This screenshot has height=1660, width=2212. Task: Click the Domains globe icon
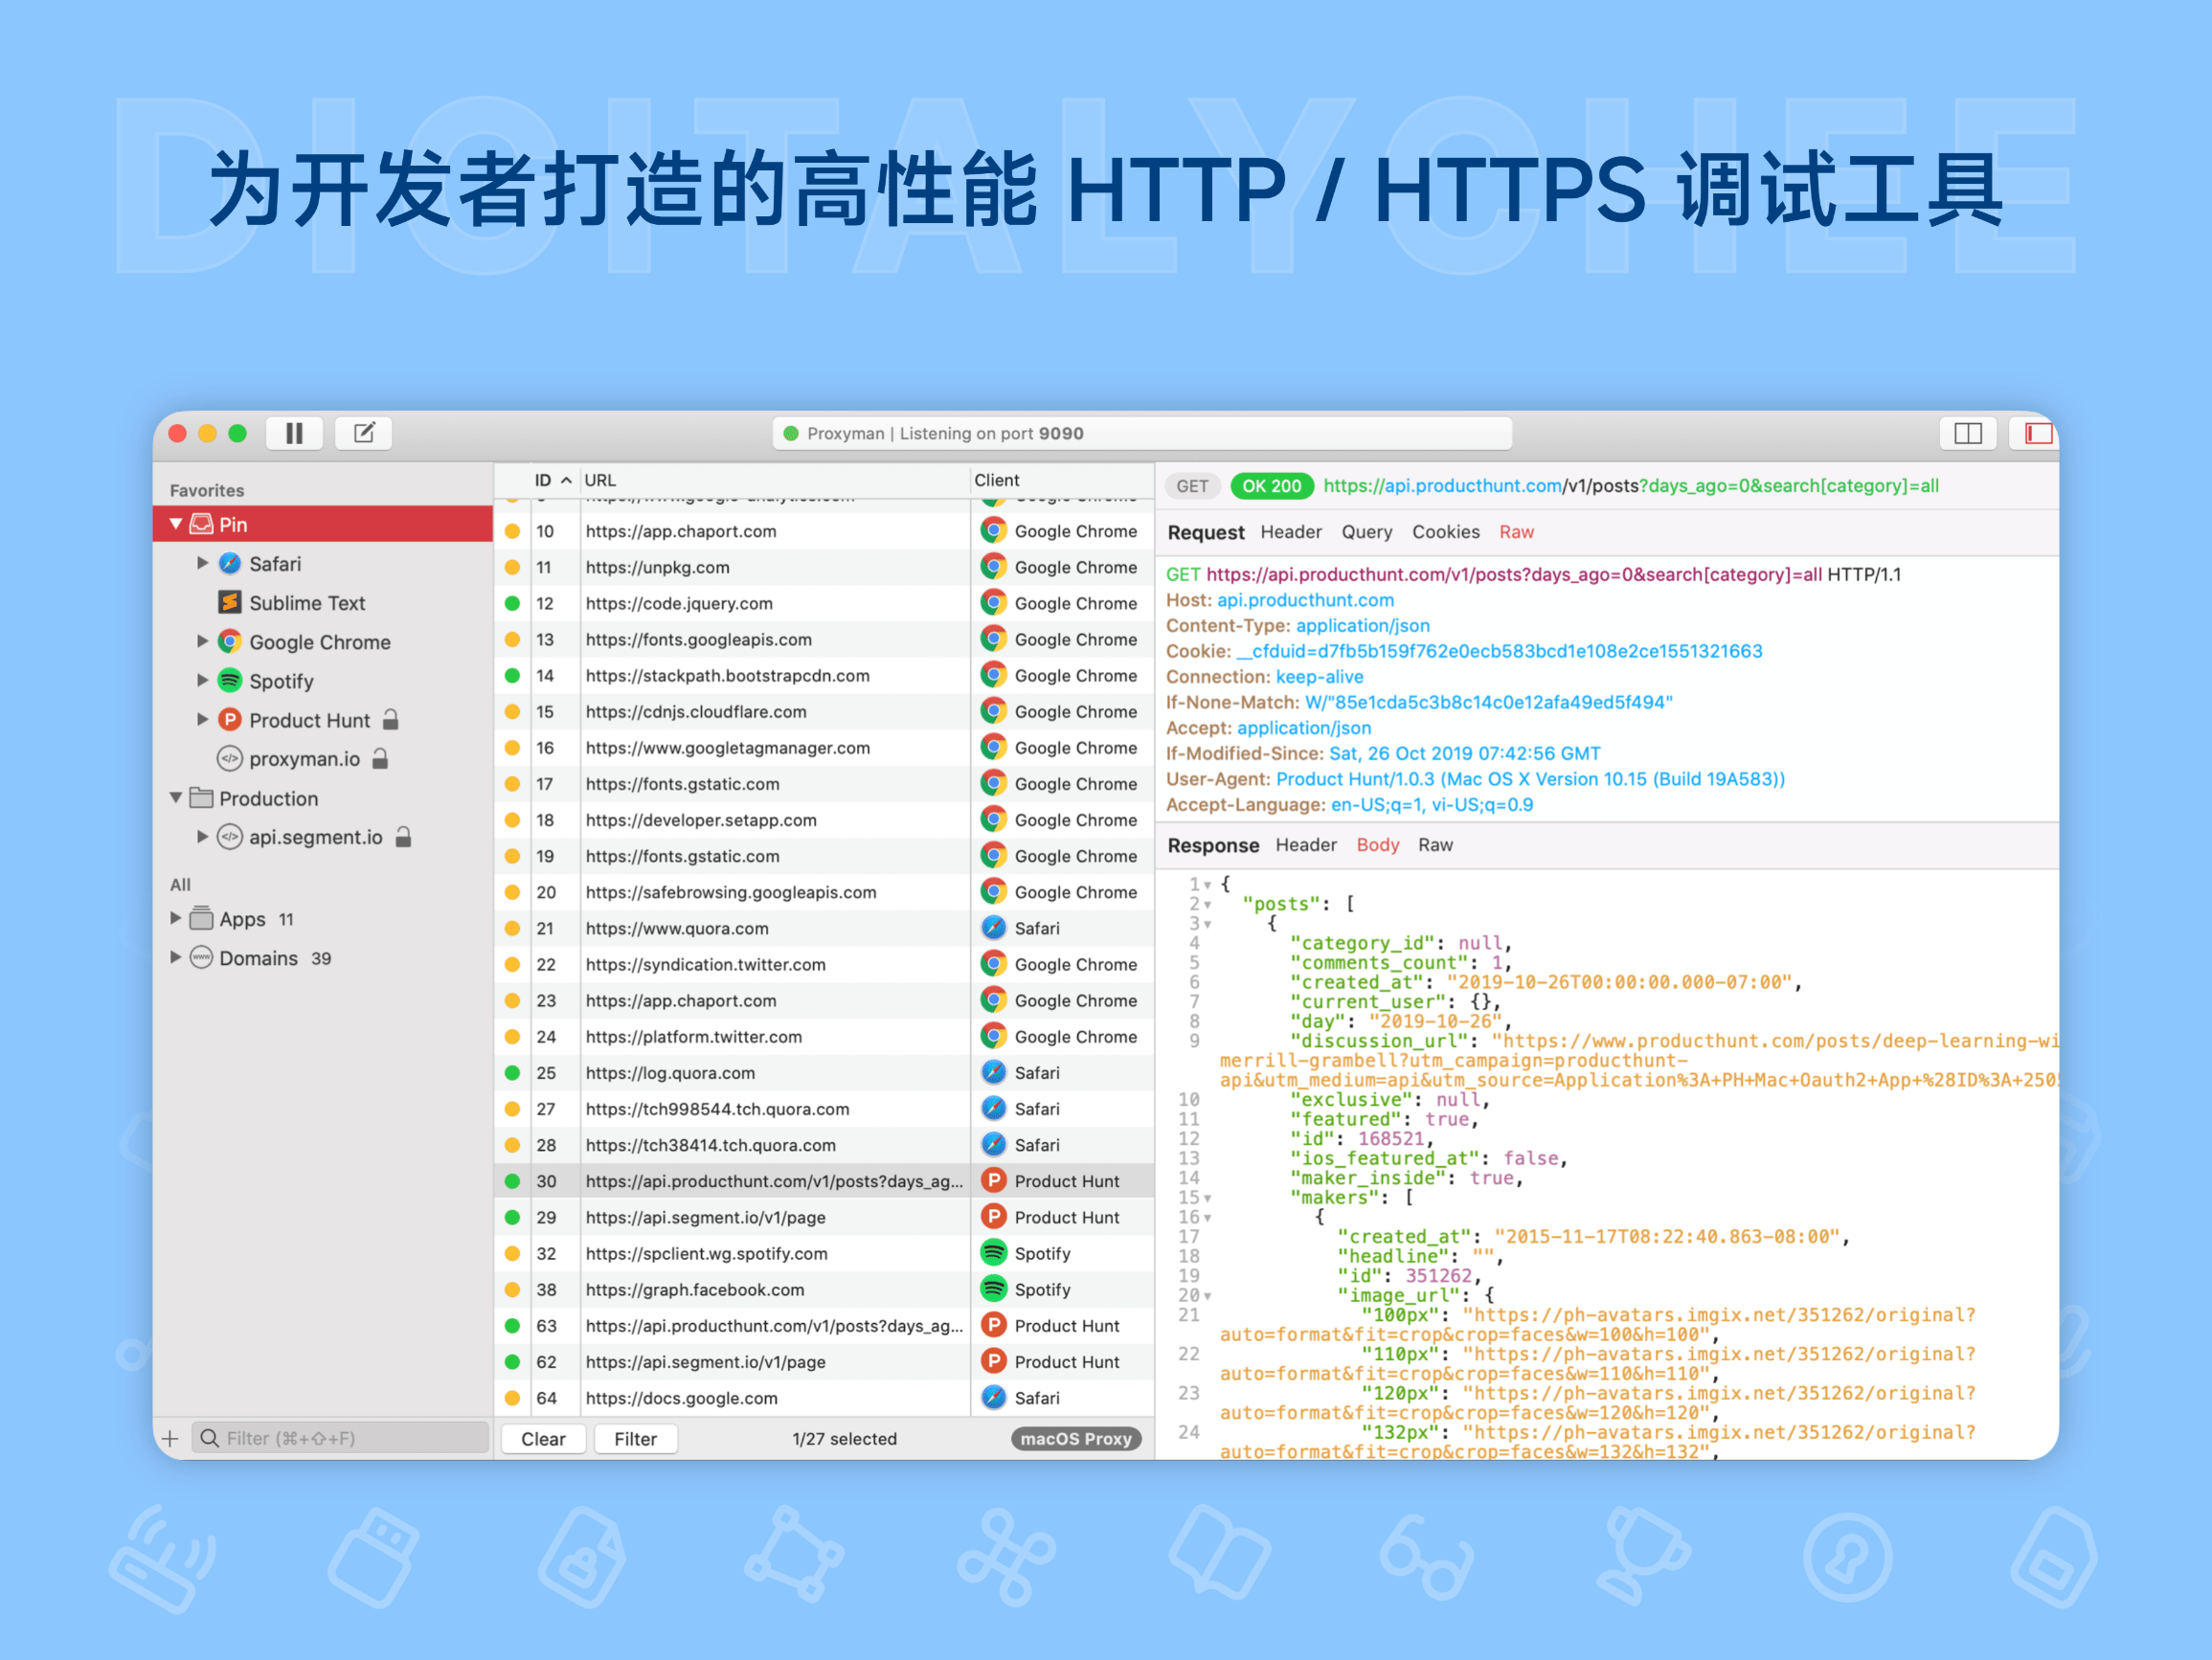[201, 958]
